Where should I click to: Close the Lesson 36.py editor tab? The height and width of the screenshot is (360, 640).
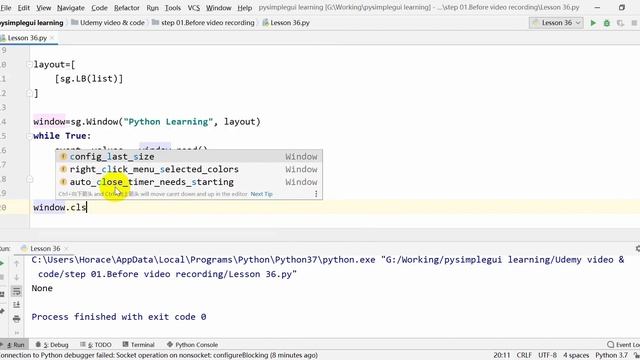pos(52,38)
